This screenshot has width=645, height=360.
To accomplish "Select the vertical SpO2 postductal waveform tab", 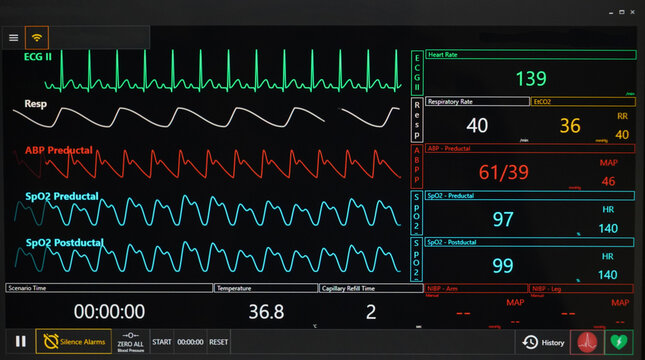I will tap(416, 259).
